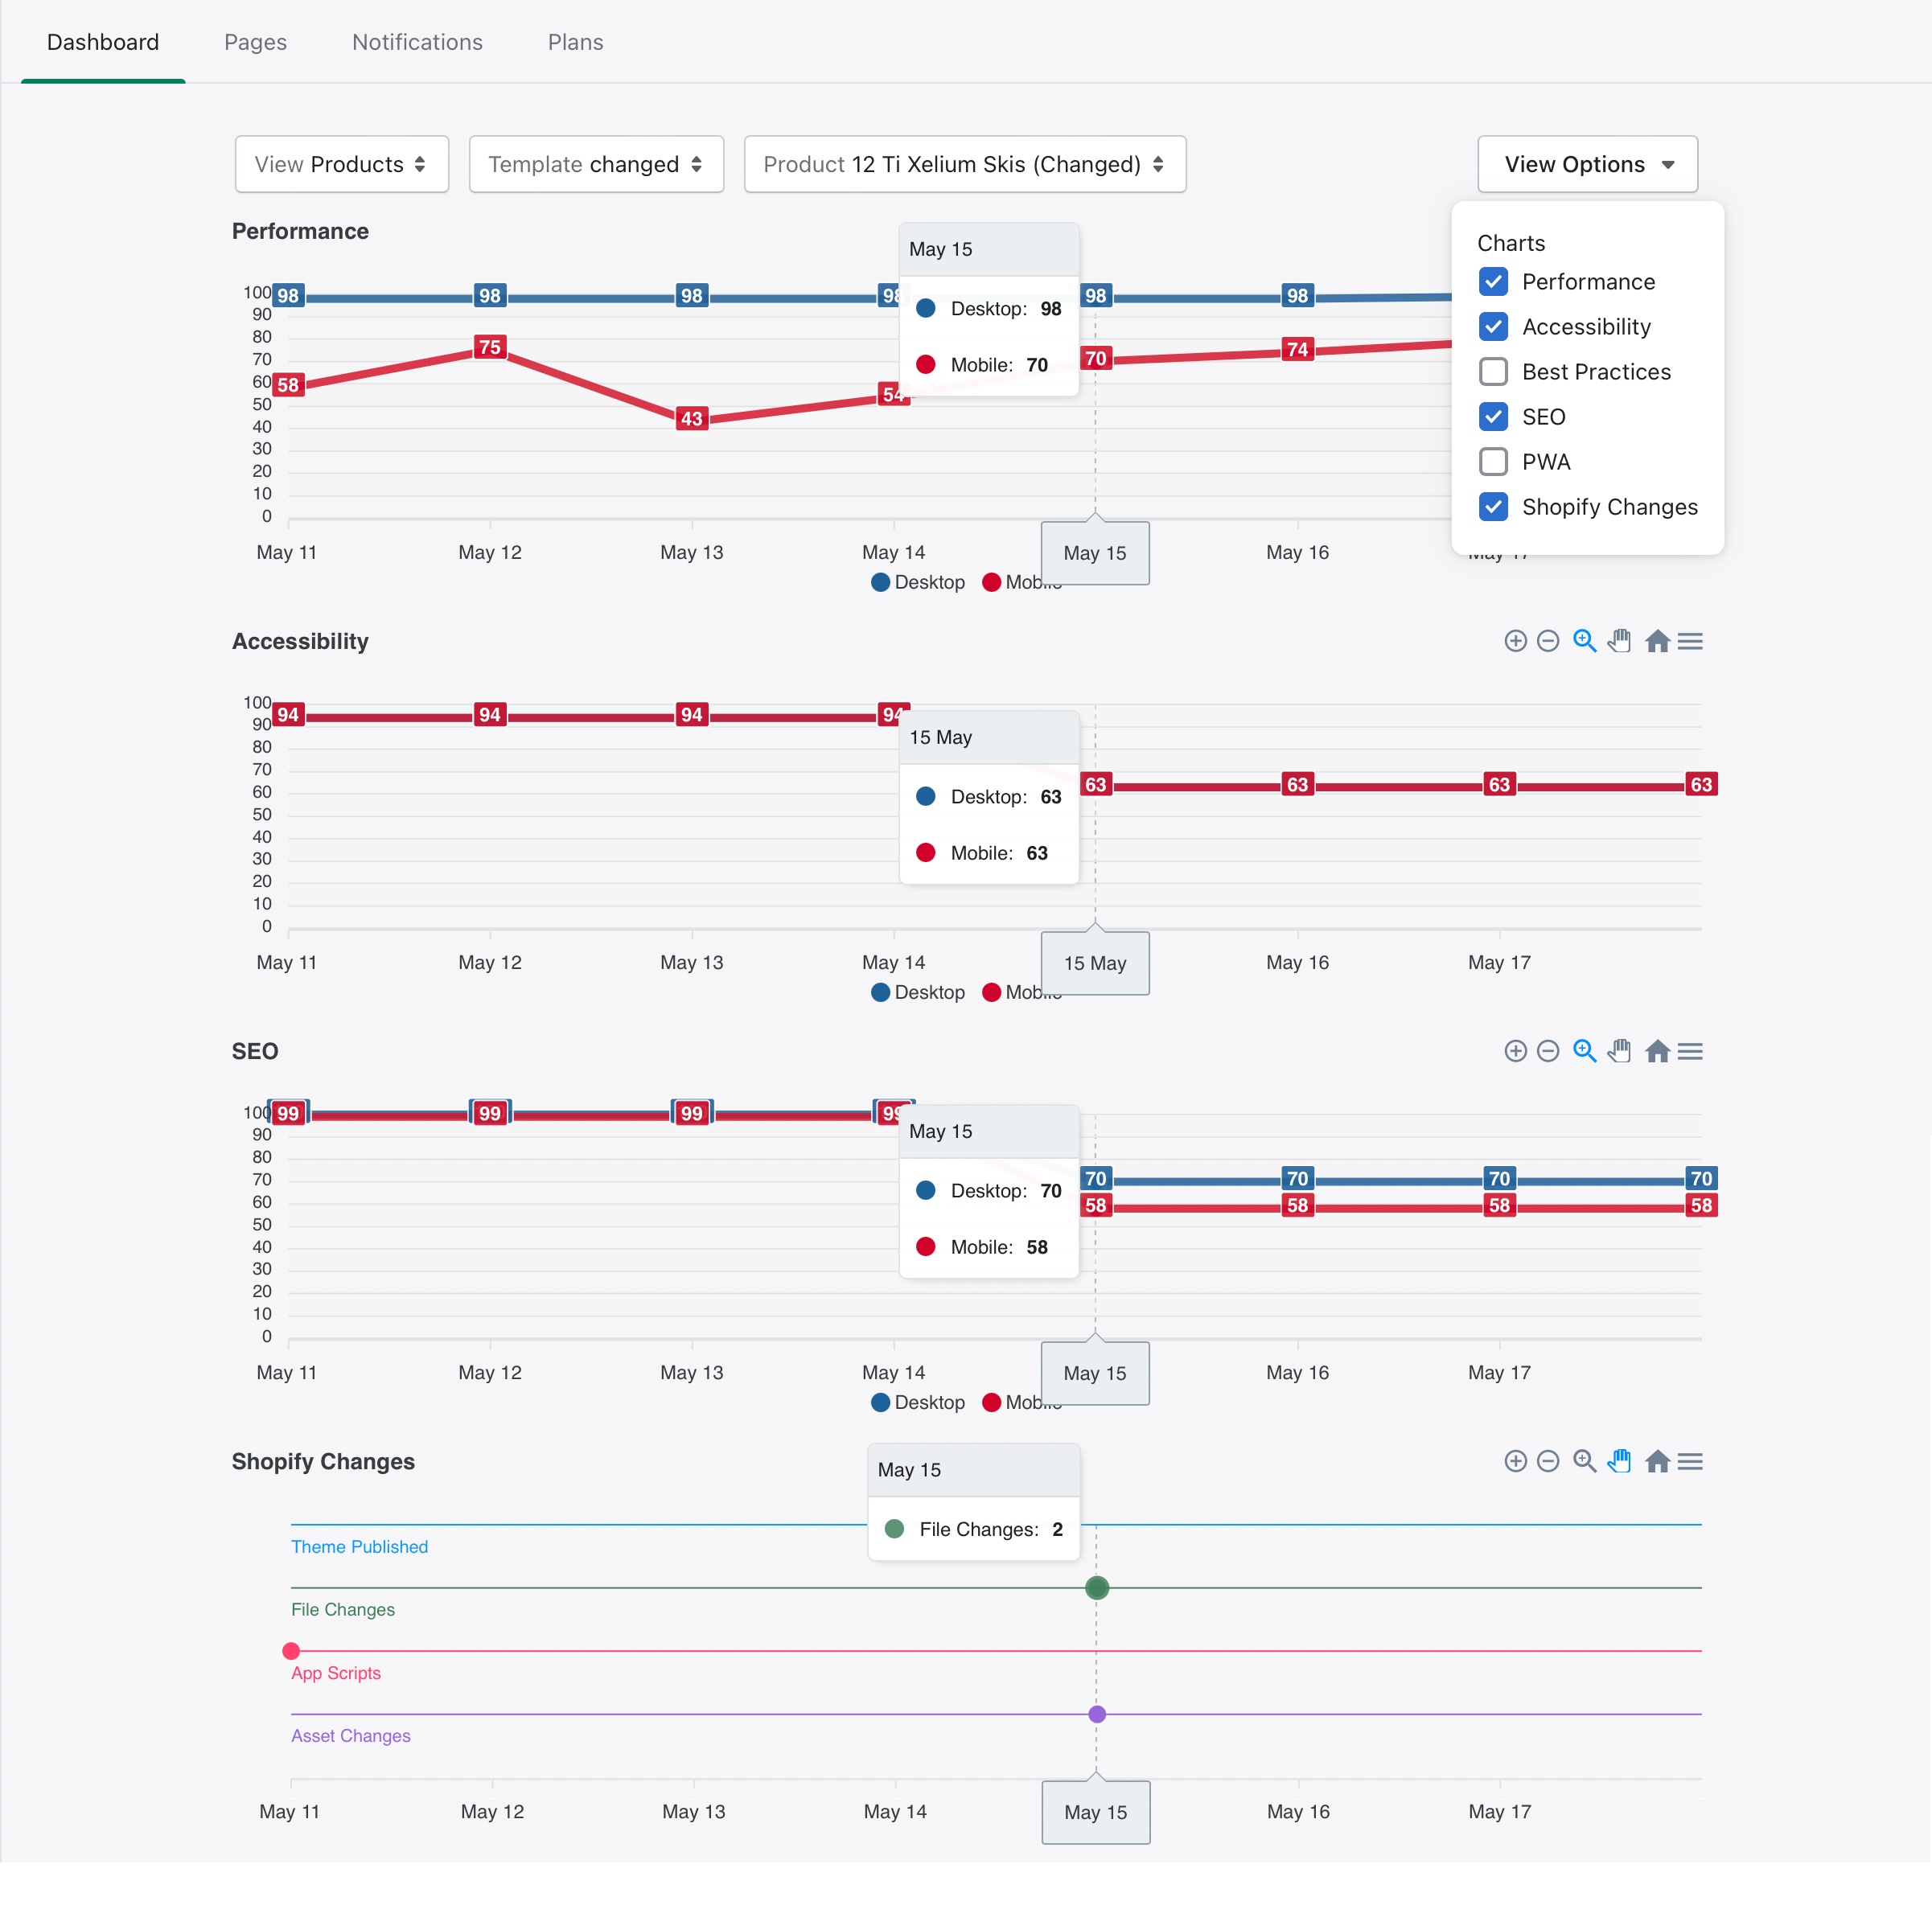Enable the Best Practices chart checkbox
The image size is (1932, 1930).
coord(1493,372)
